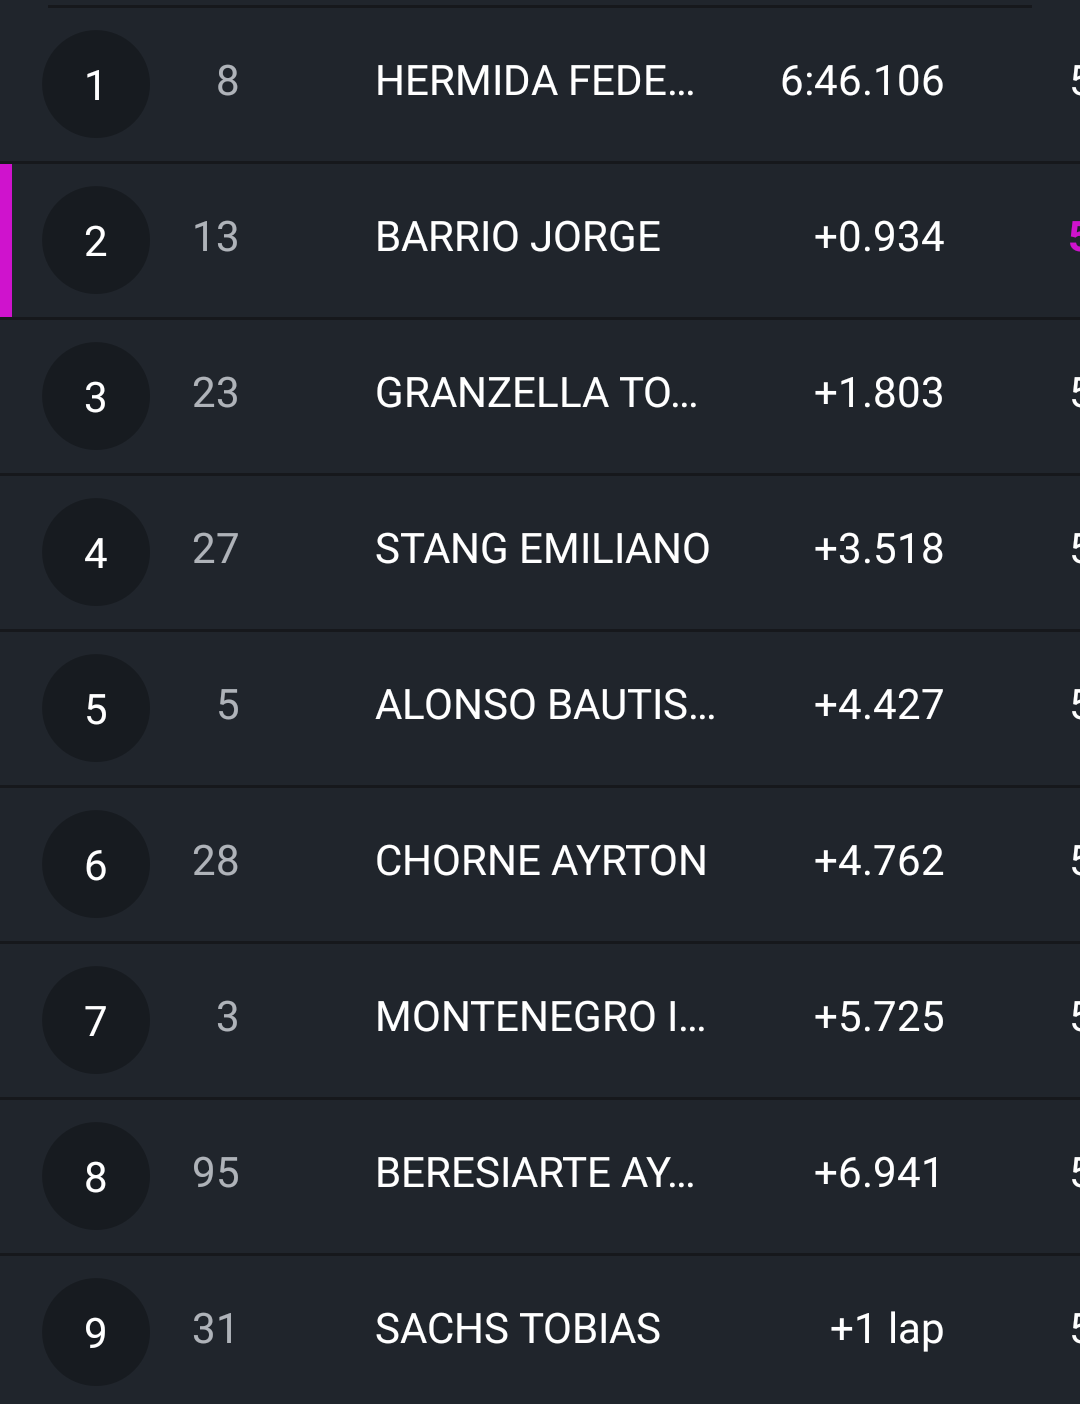Open STANG EMILIANO driver details
The height and width of the screenshot is (1404, 1080).
click(x=542, y=549)
